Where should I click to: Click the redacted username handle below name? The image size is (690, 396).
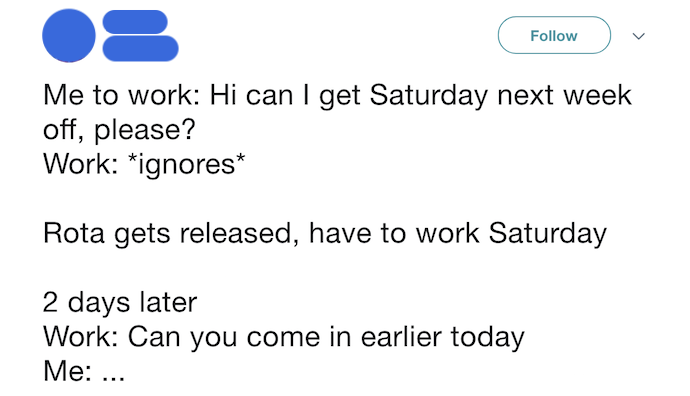click(x=140, y=48)
